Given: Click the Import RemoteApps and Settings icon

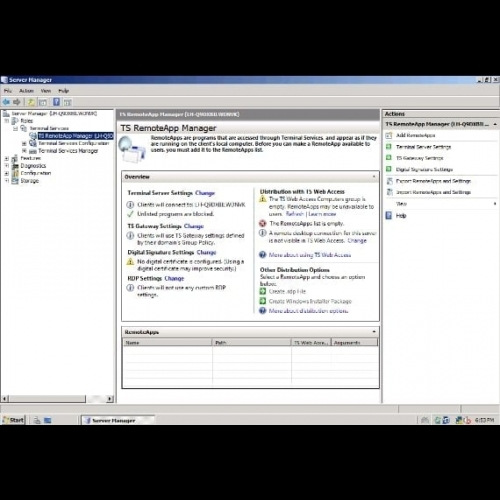Looking at the screenshot, I should (x=389, y=192).
